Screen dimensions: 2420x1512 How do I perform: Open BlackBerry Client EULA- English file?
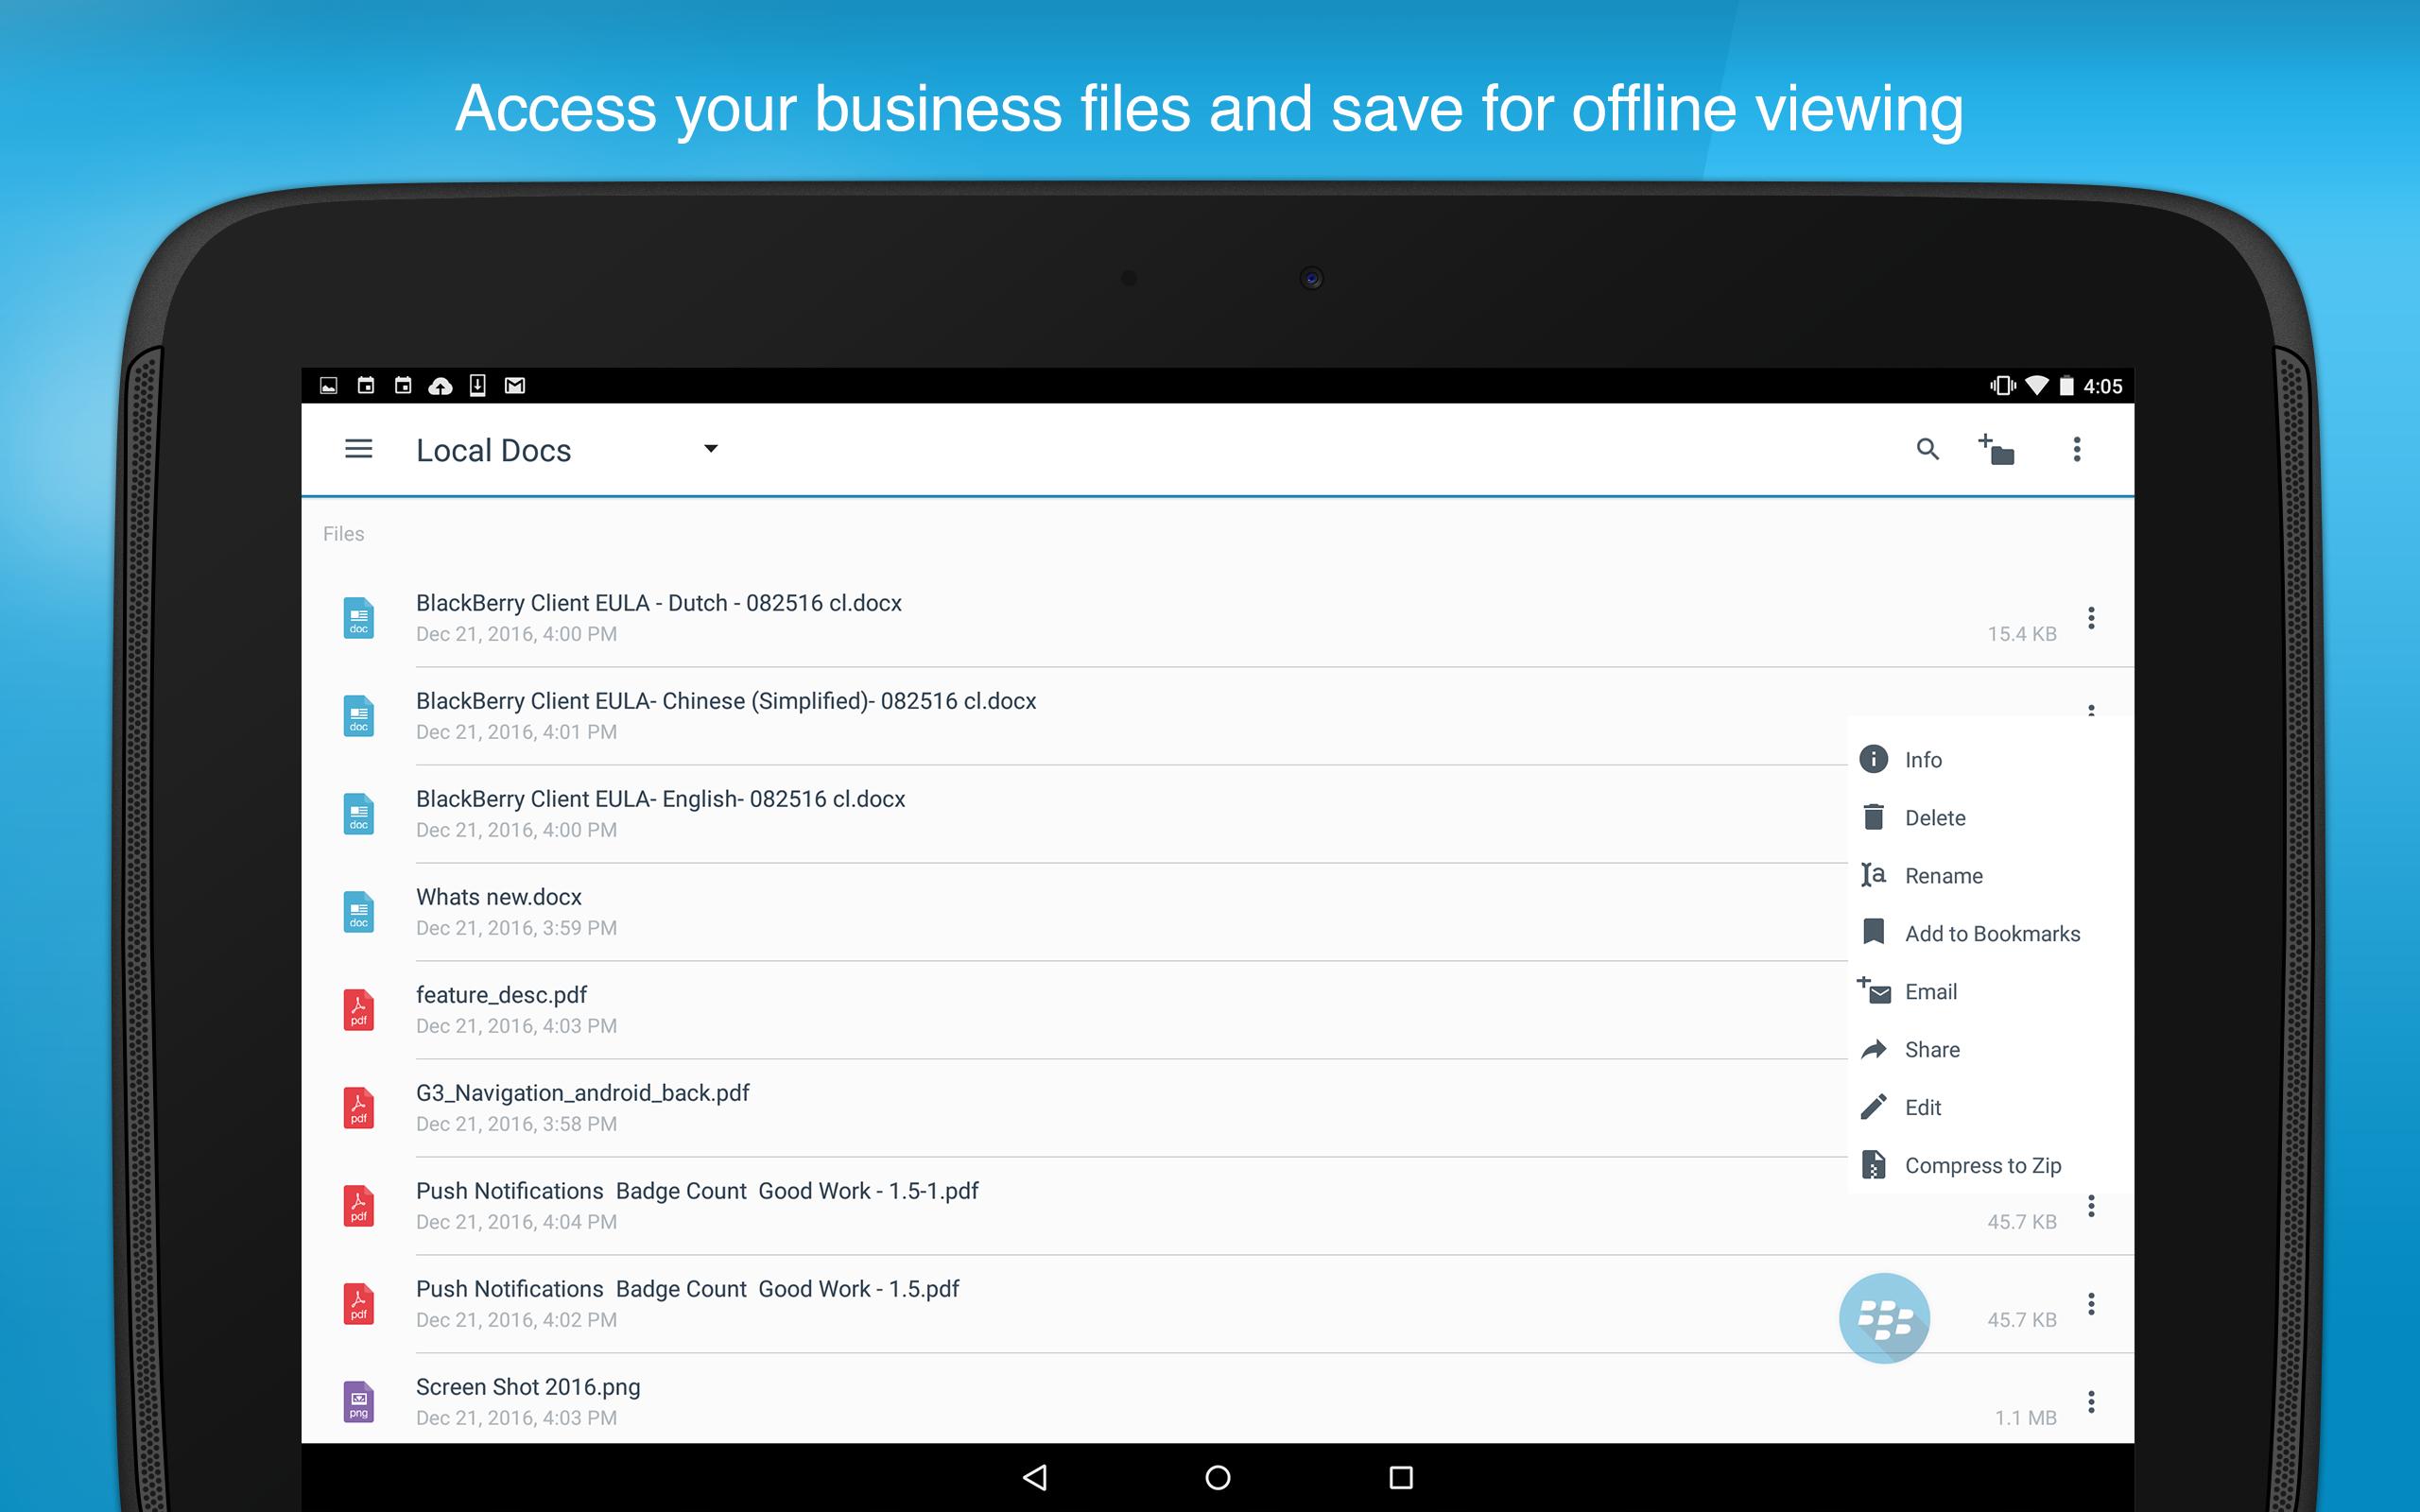[x=1075, y=814]
